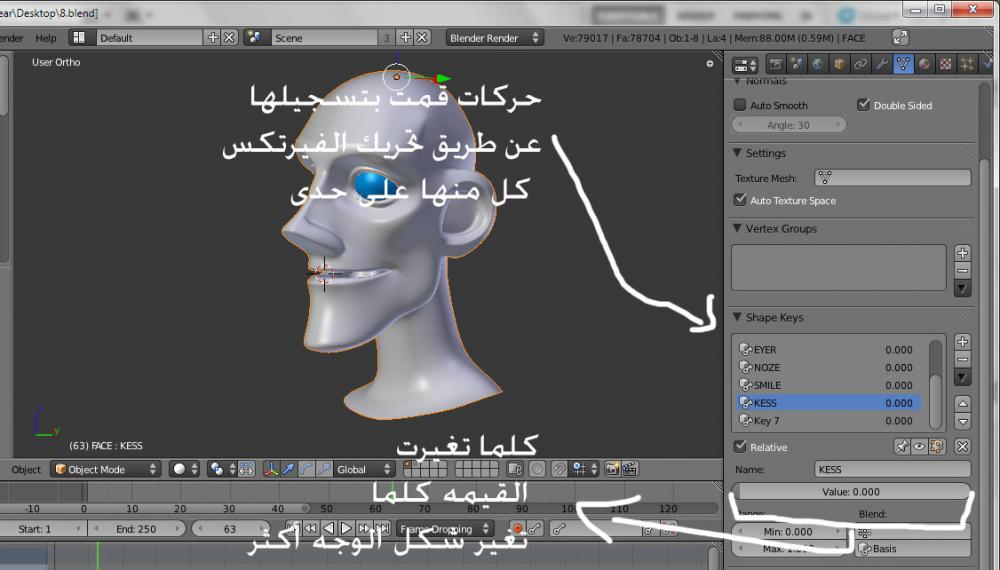This screenshot has width=1000, height=570.
Task: Click the Value 0.000 slider
Action: click(851, 492)
